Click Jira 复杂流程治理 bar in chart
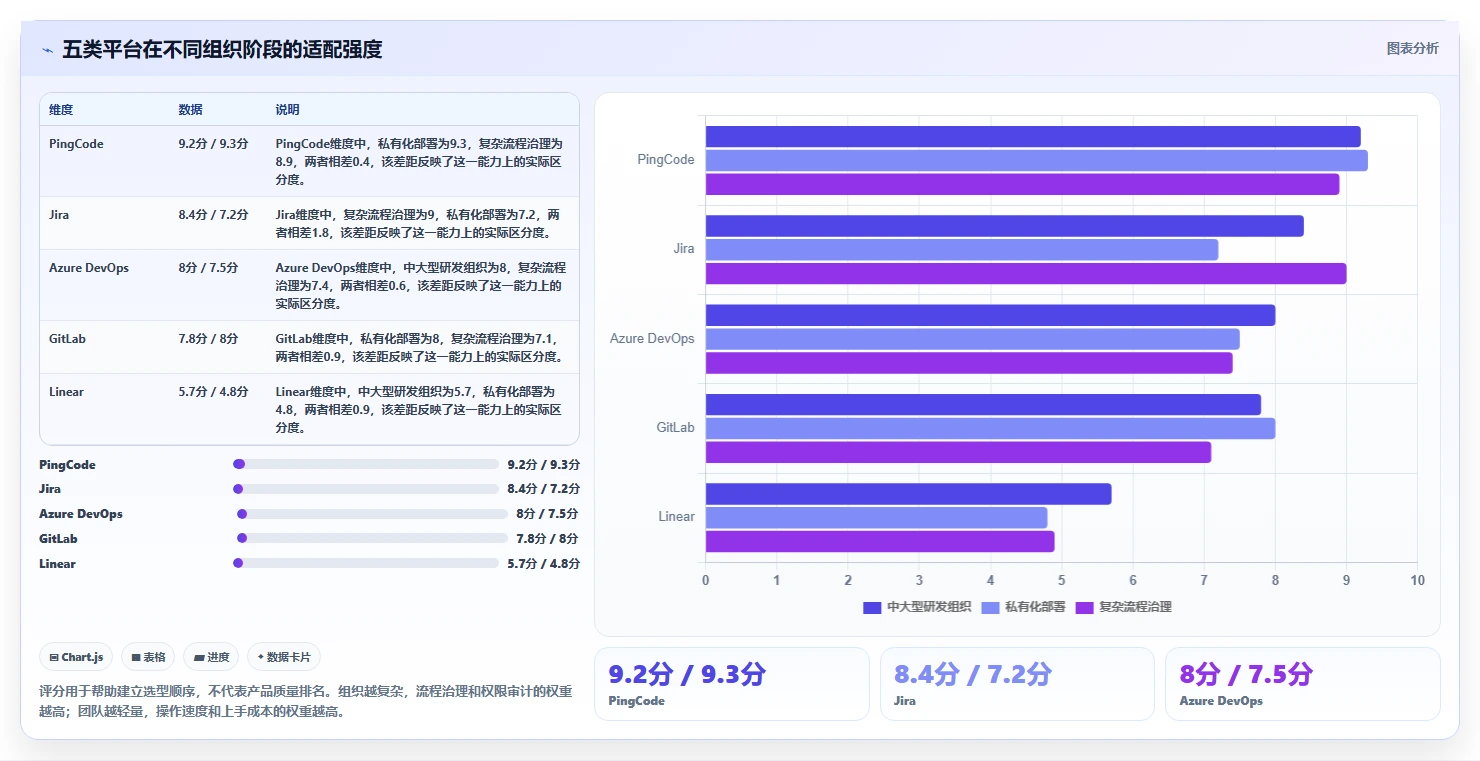 [1026, 273]
